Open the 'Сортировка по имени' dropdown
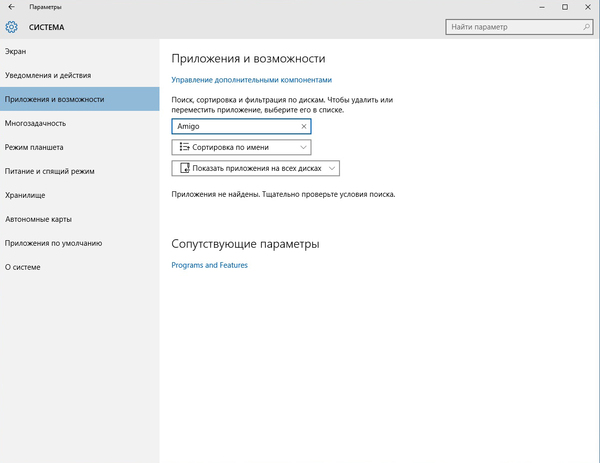The width and height of the screenshot is (600, 463). click(241, 147)
